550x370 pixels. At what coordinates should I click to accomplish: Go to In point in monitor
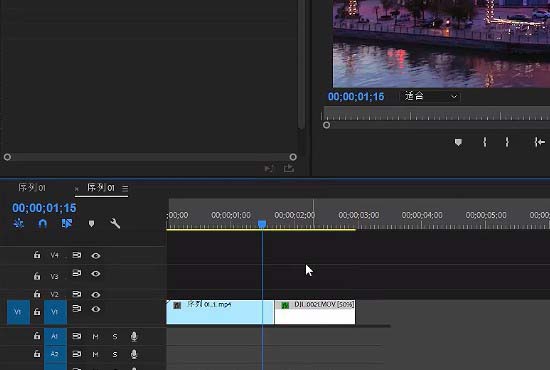[x=539, y=142]
